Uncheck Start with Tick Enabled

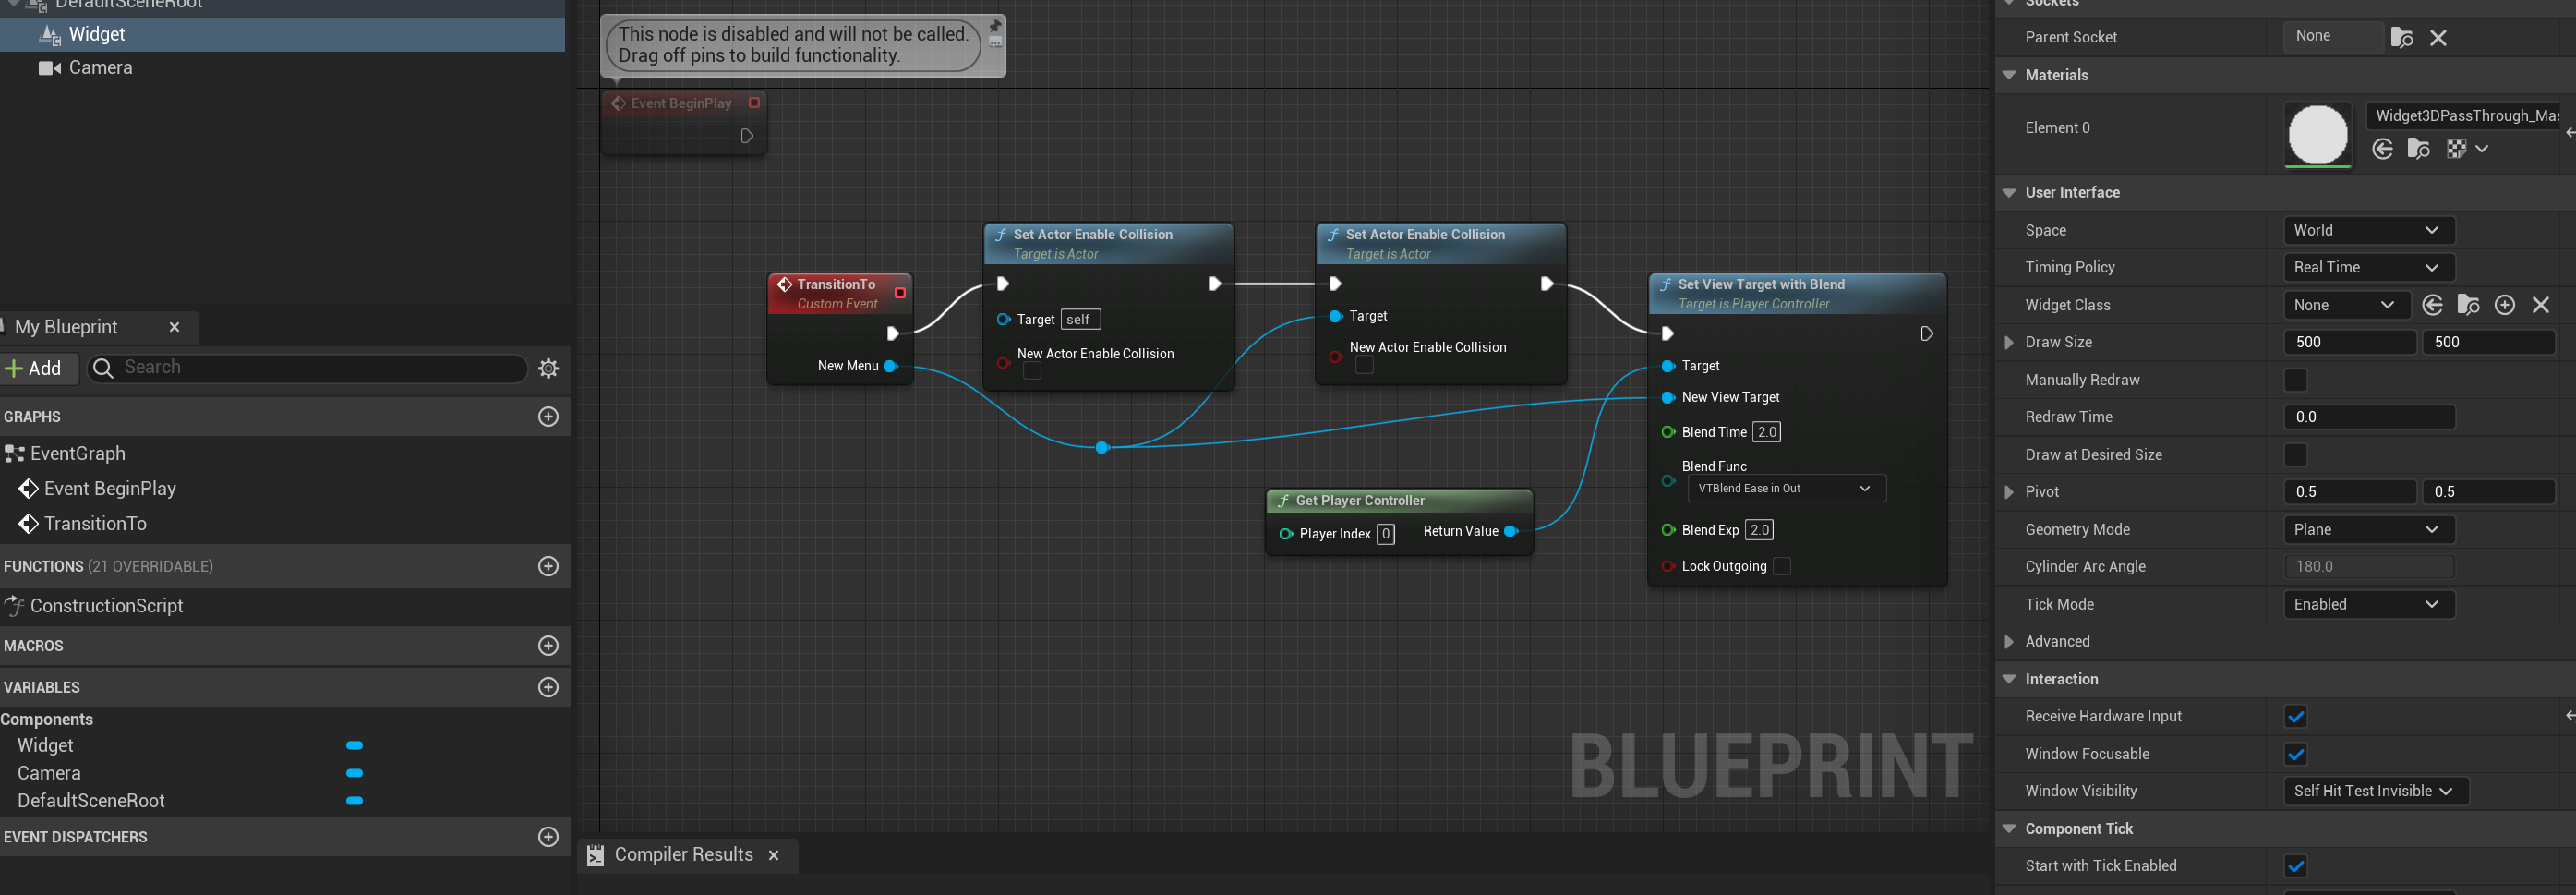[x=2295, y=866]
